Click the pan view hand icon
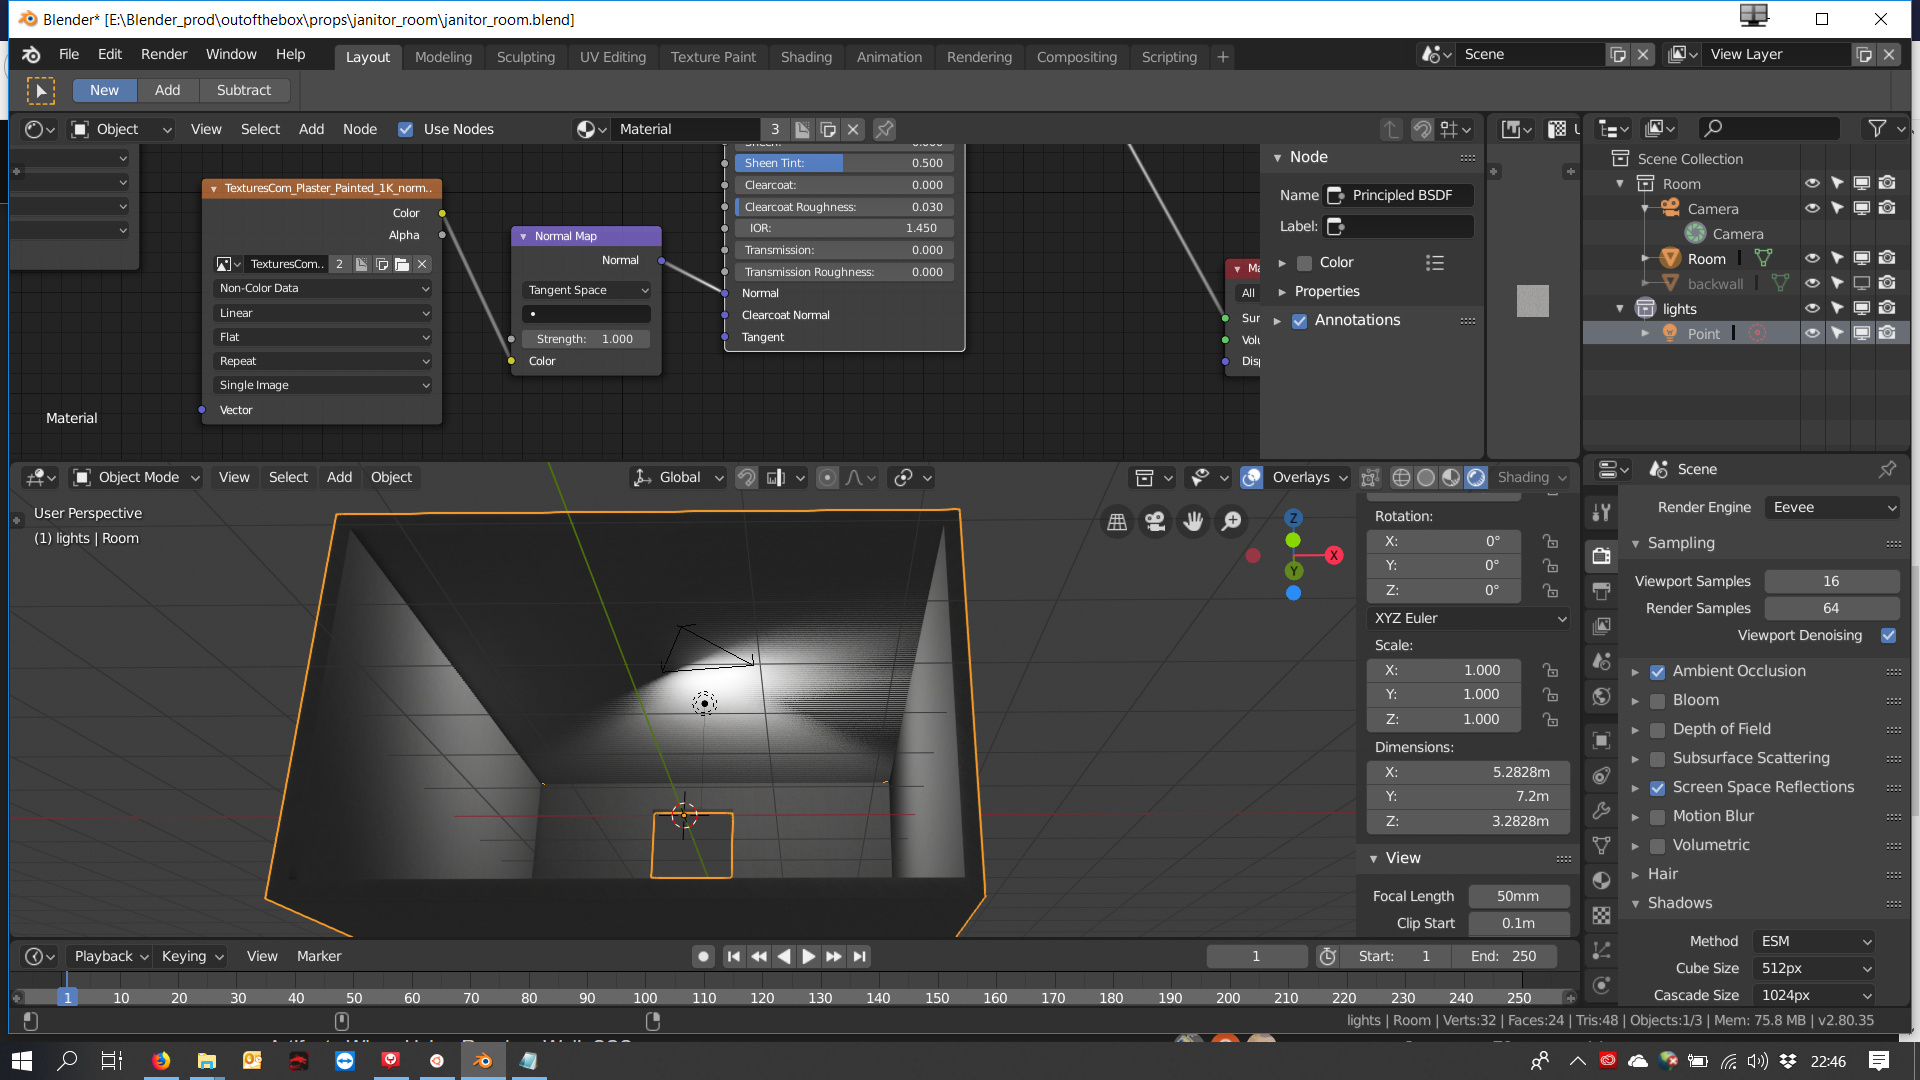1920x1080 pixels. [x=1193, y=522]
